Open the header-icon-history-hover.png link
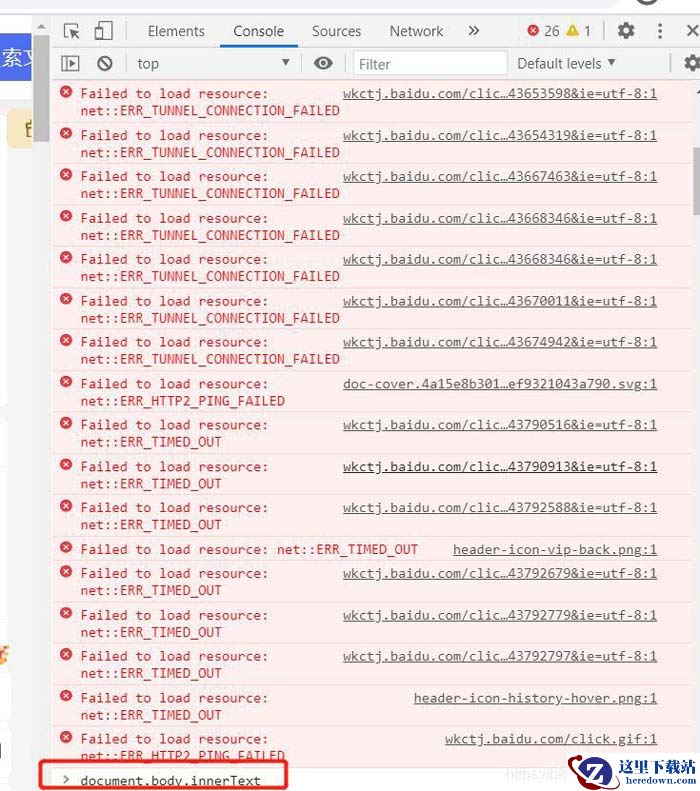This screenshot has width=700, height=791. (535, 698)
